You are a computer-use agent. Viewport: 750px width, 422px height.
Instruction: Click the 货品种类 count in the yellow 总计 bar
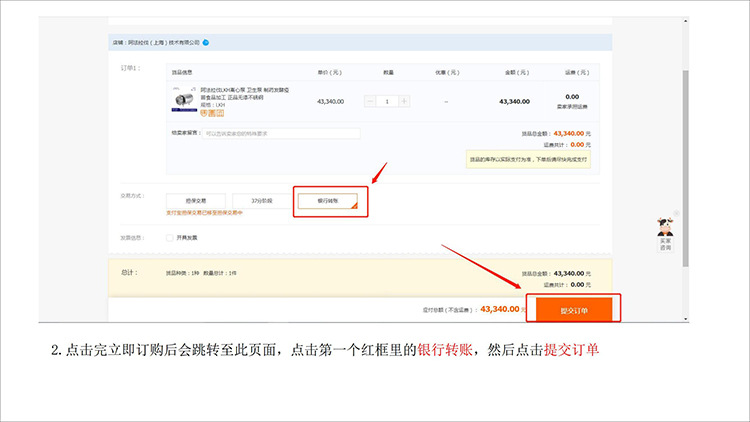pos(182,273)
